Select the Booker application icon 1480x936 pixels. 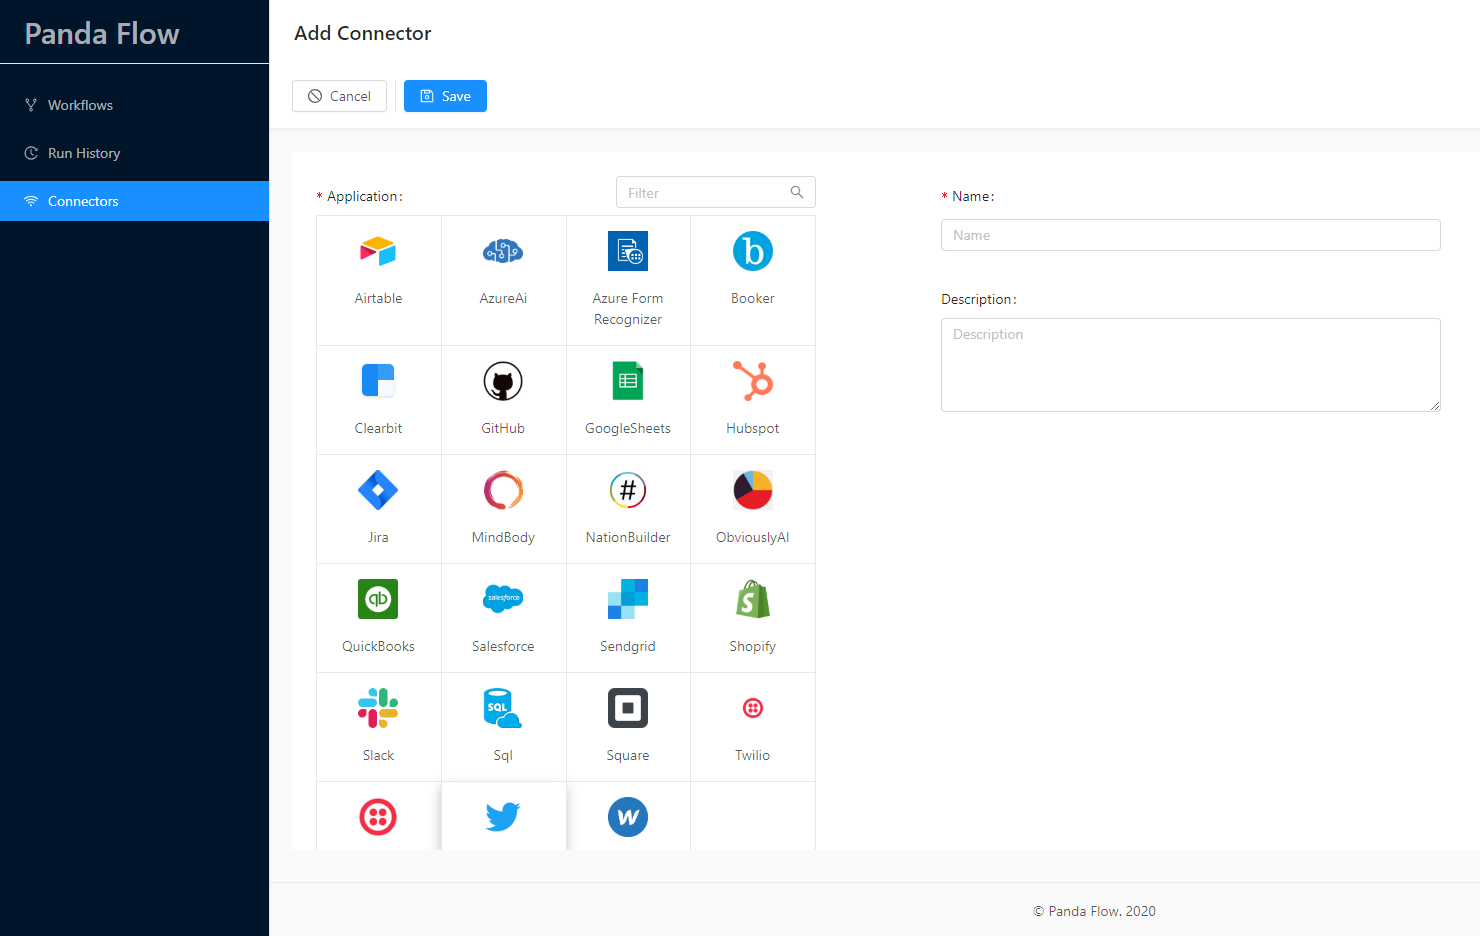[x=753, y=251]
